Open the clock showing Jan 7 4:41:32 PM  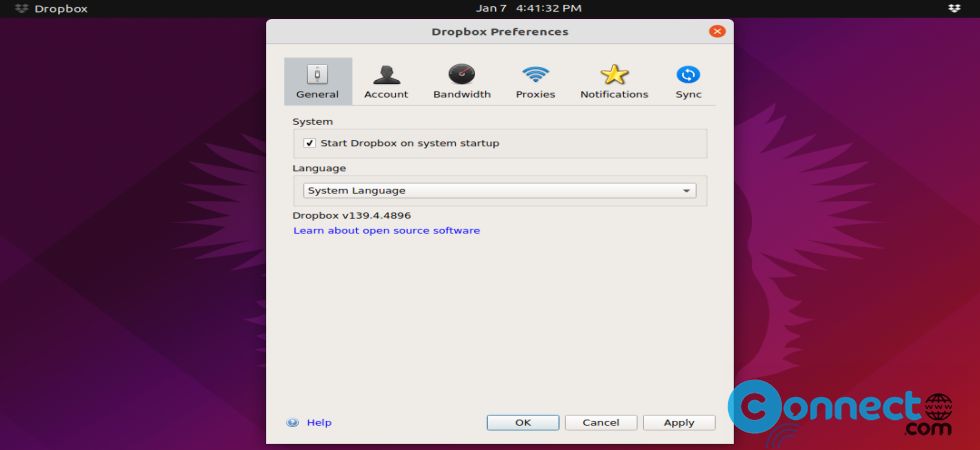pos(529,9)
